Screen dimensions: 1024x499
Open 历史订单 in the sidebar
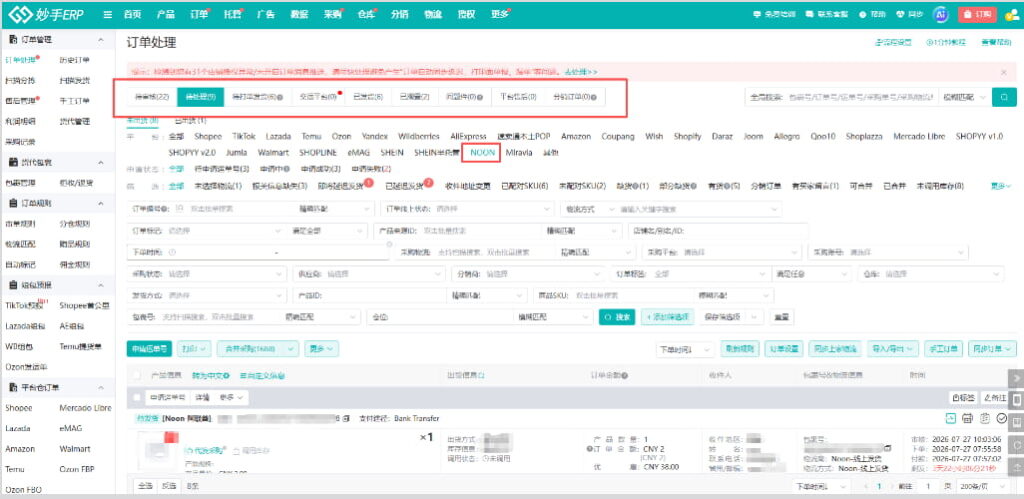74,60
